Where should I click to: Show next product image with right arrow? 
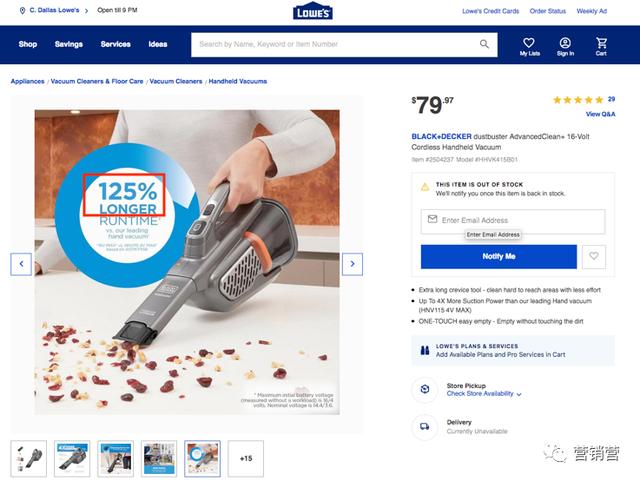point(352,264)
